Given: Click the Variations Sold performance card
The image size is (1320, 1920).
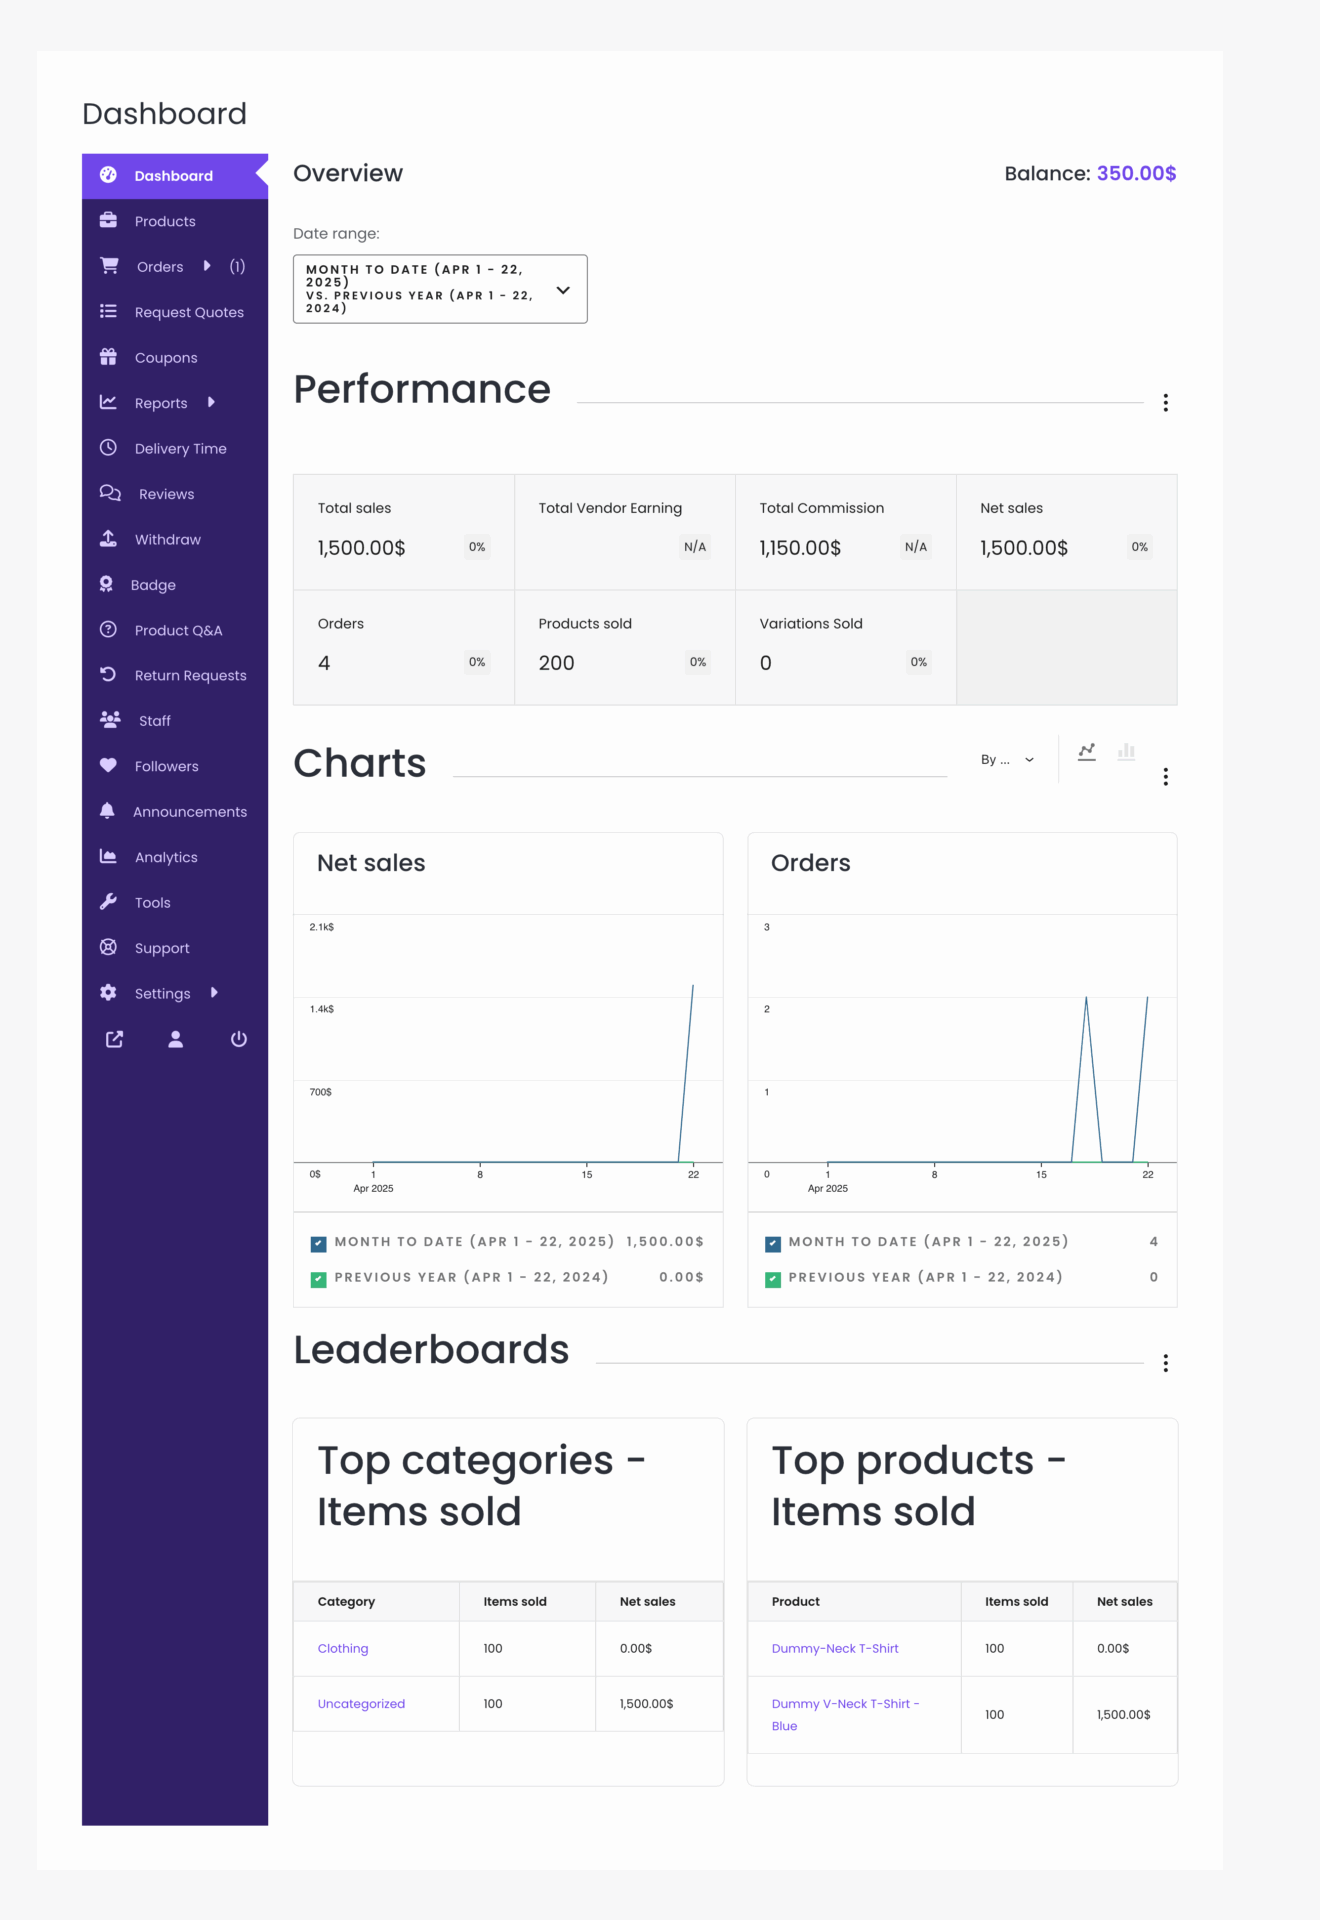Looking at the screenshot, I should [x=846, y=648].
